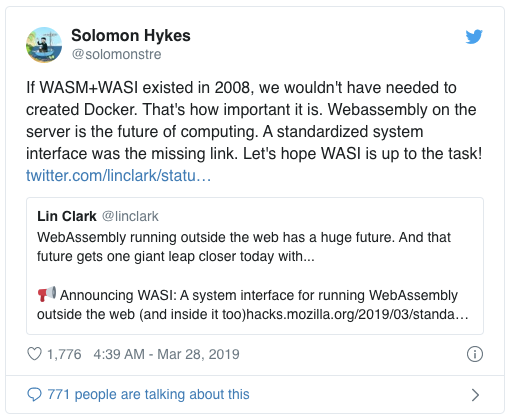Viewport: 511px width, 420px height.
Task: Open the twitter.com/linclark/statu… link
Action: pyautogui.click(x=118, y=175)
